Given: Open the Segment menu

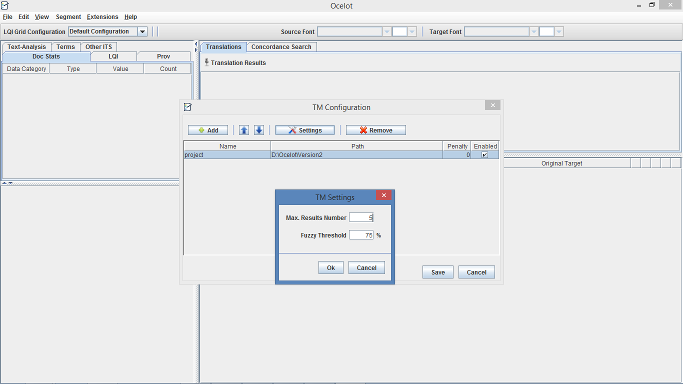Looking at the screenshot, I should pos(68,17).
